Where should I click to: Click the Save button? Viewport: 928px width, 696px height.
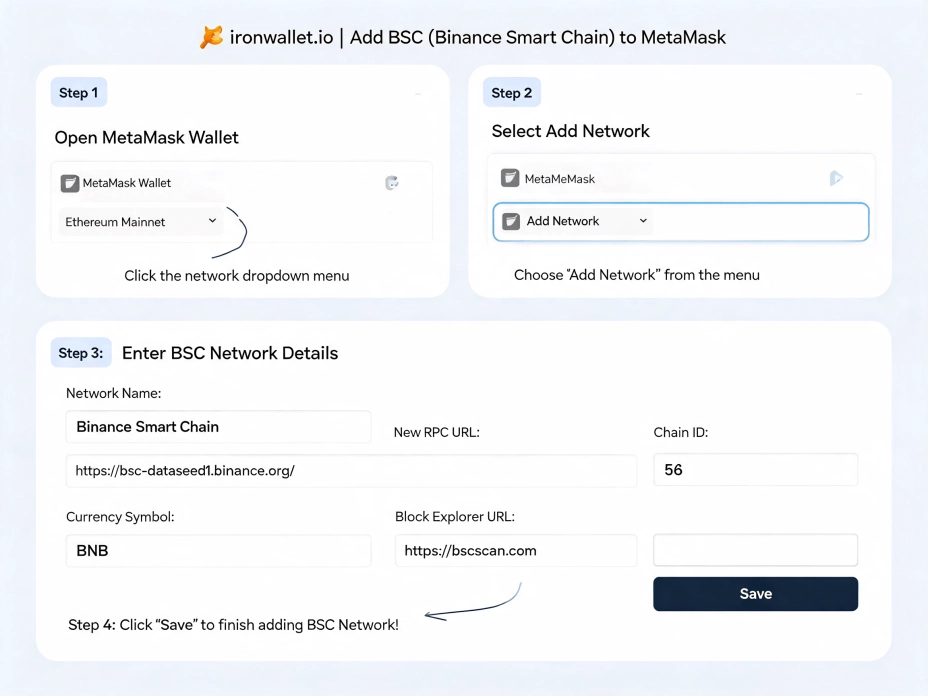pyautogui.click(x=756, y=594)
